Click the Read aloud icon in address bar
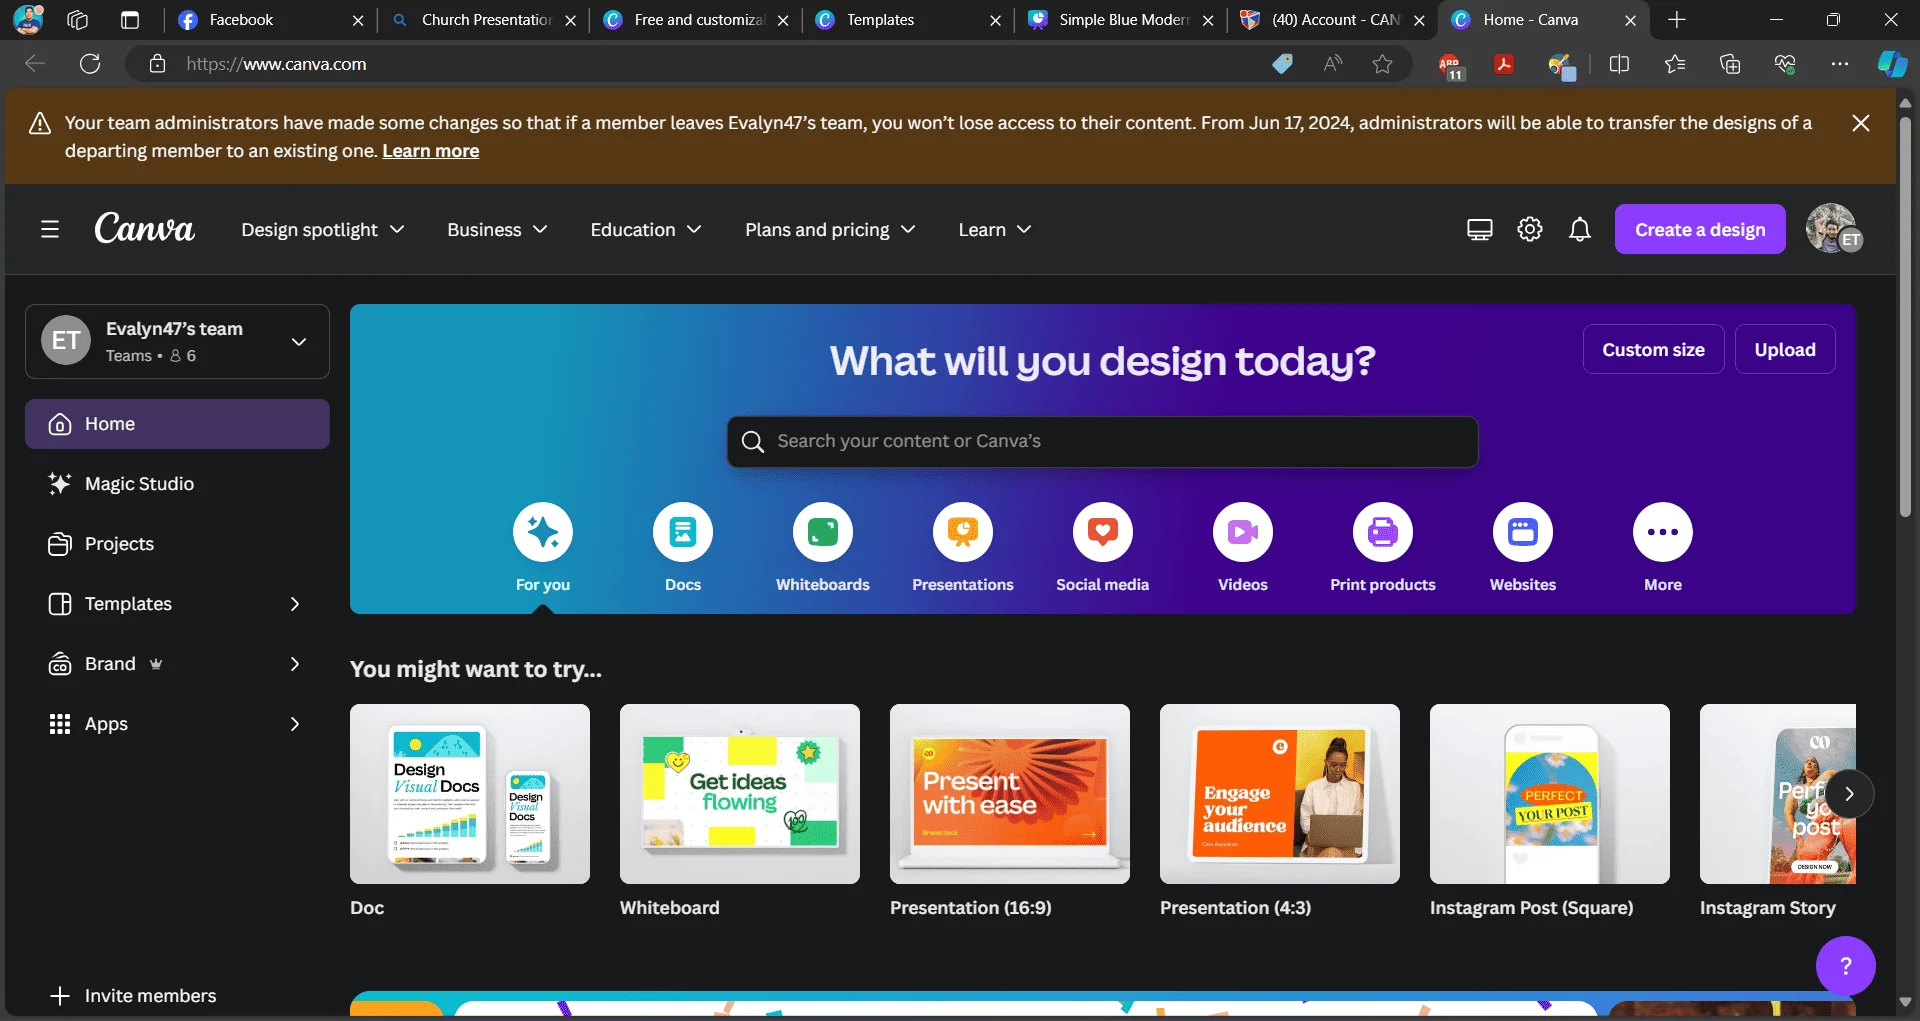1920x1021 pixels. (x=1332, y=64)
